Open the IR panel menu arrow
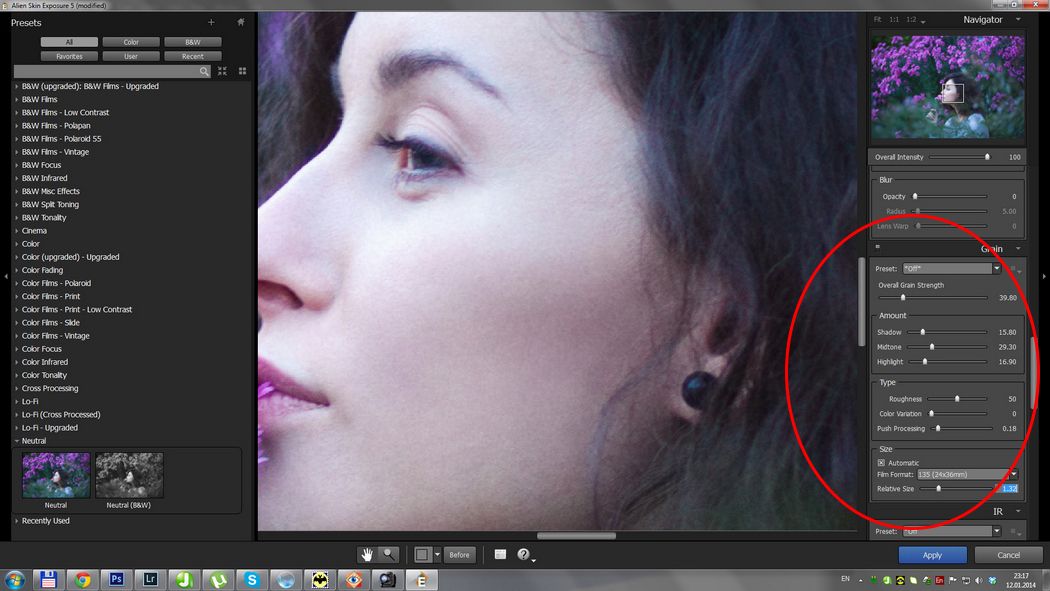Viewport: 1050px width, 591px height. 1019,511
